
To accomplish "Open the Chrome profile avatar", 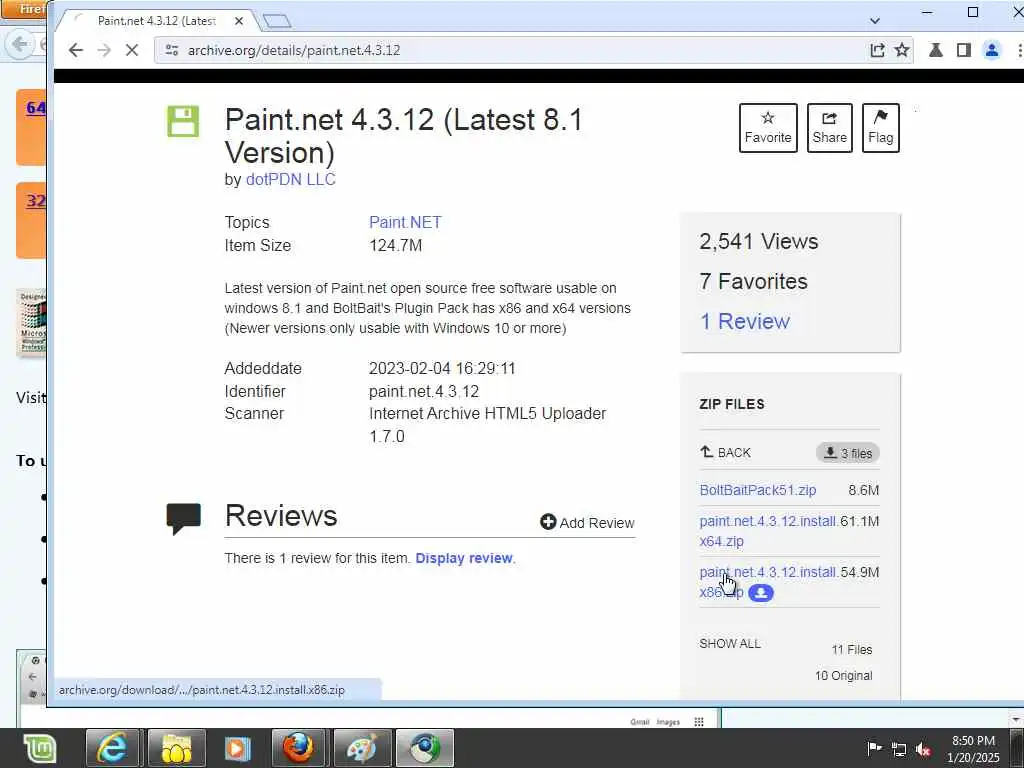I will (991, 50).
